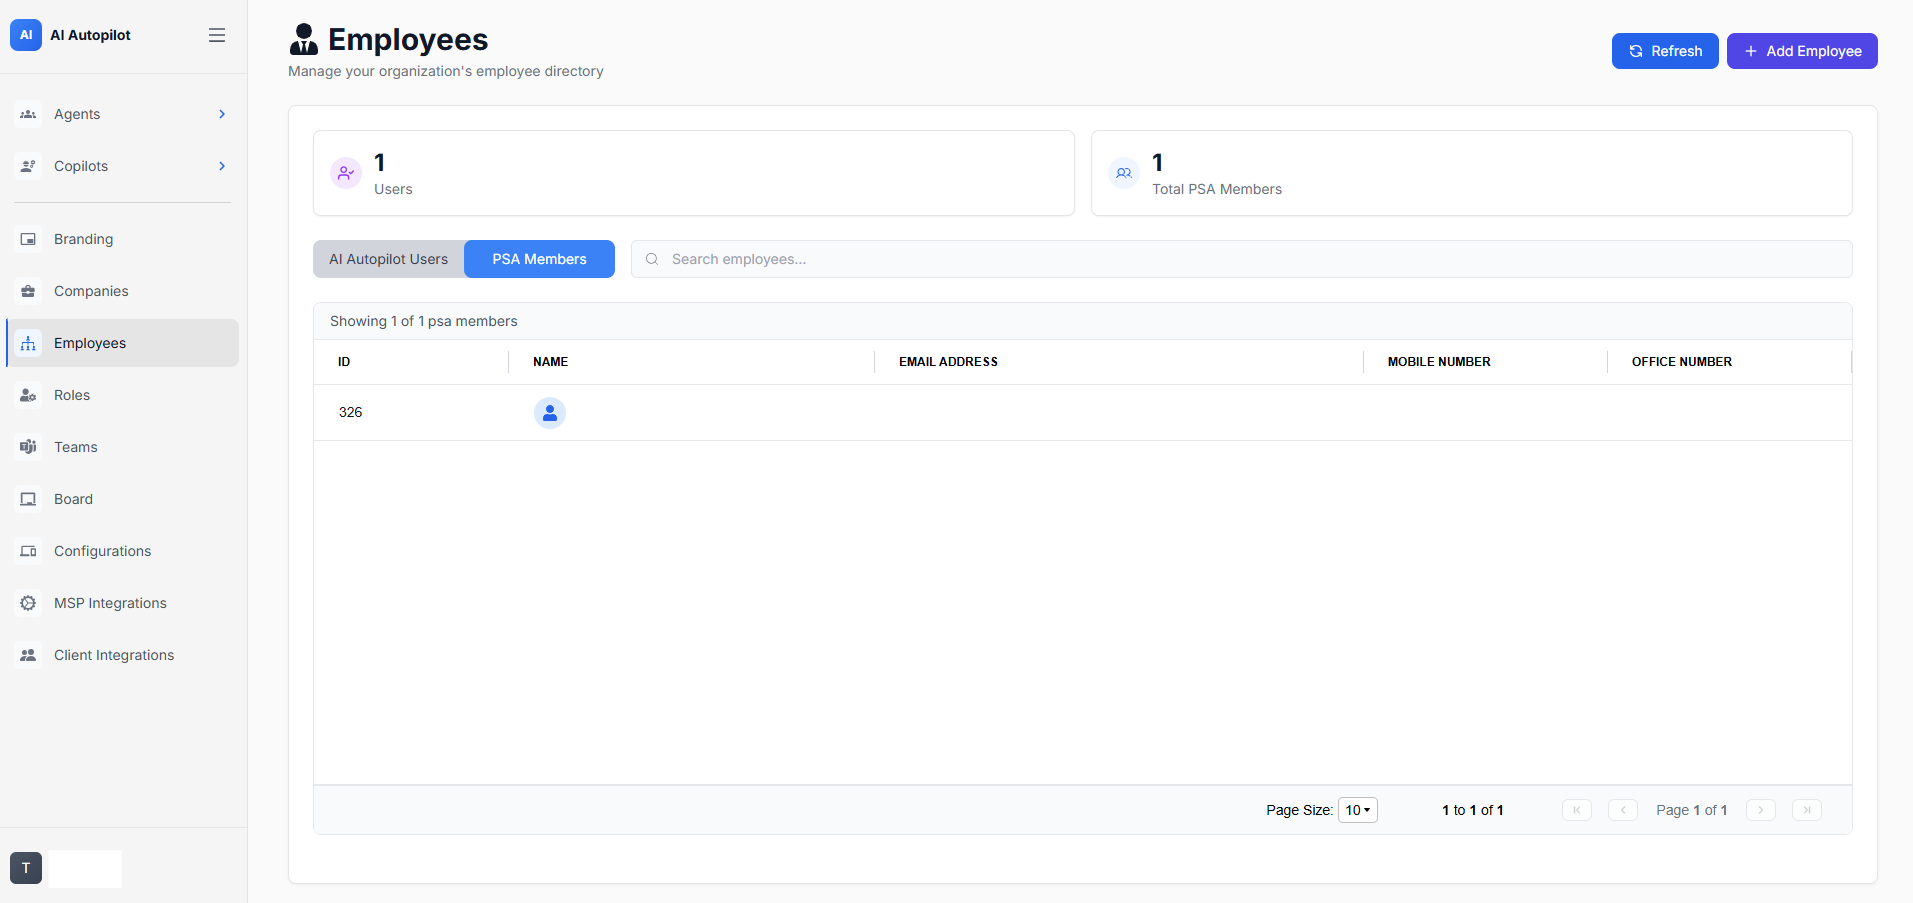Toggle the sidebar hamburger menu icon
Screen dimensions: 1913x903
coord(217,35)
